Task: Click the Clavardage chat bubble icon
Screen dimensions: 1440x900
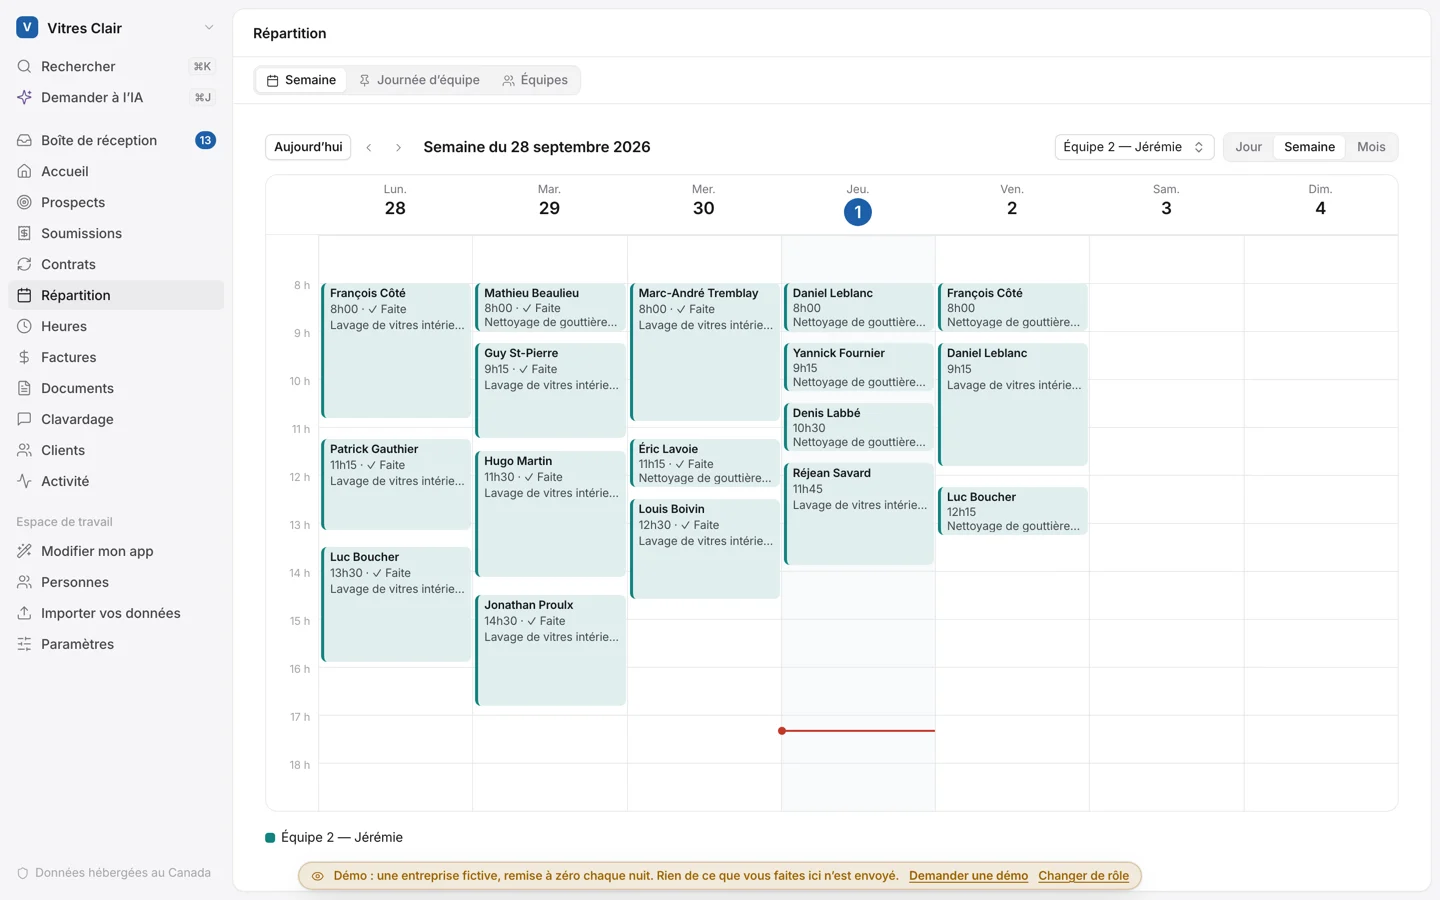Action: [x=24, y=419]
